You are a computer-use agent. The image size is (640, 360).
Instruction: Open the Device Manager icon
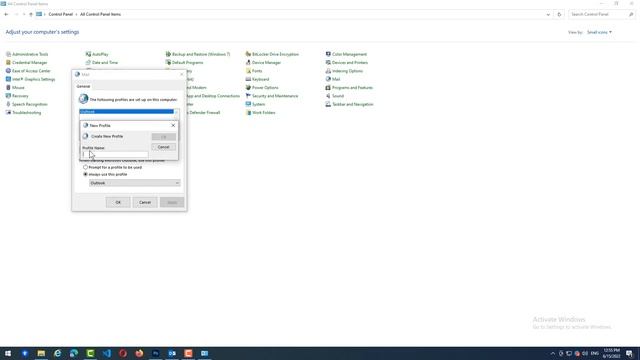[248, 62]
